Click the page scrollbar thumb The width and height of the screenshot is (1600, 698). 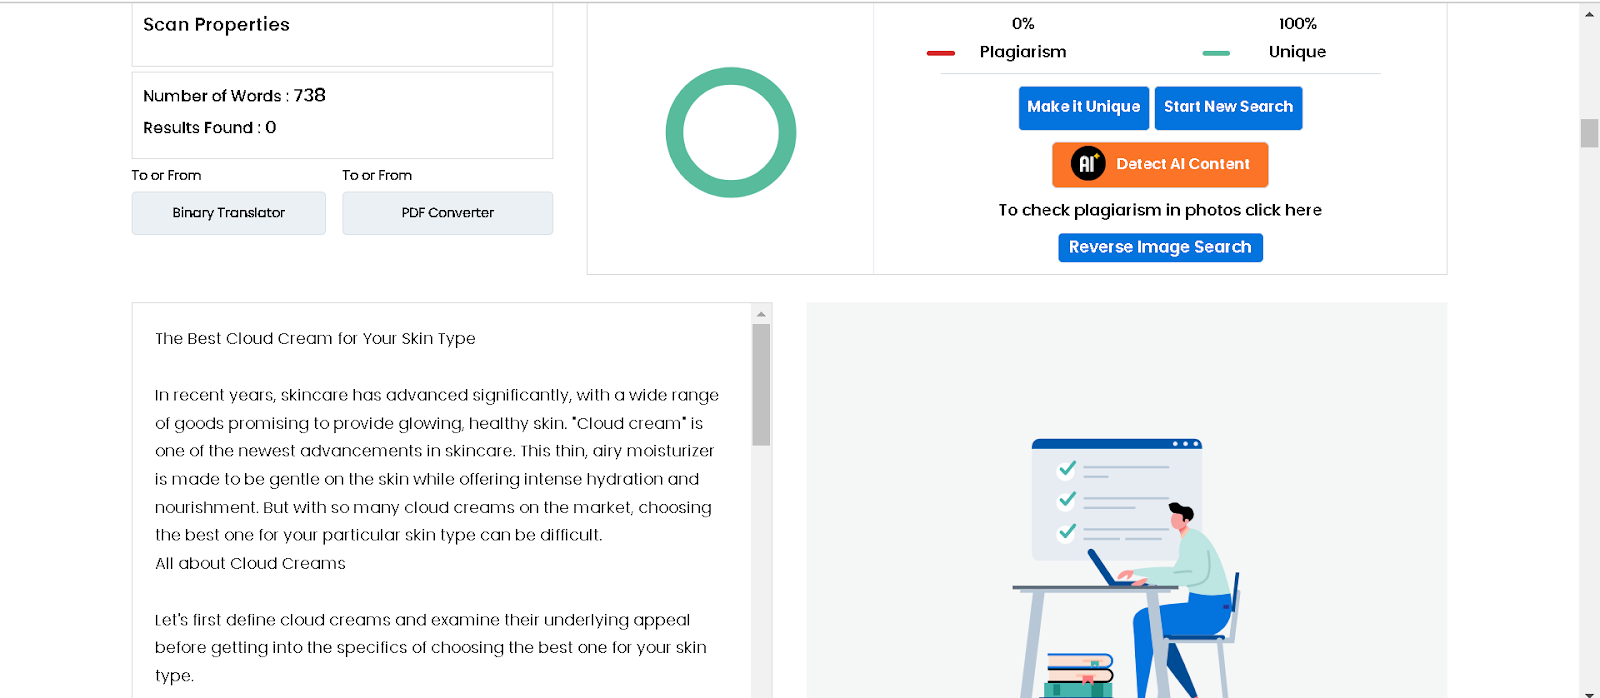pyautogui.click(x=1589, y=133)
